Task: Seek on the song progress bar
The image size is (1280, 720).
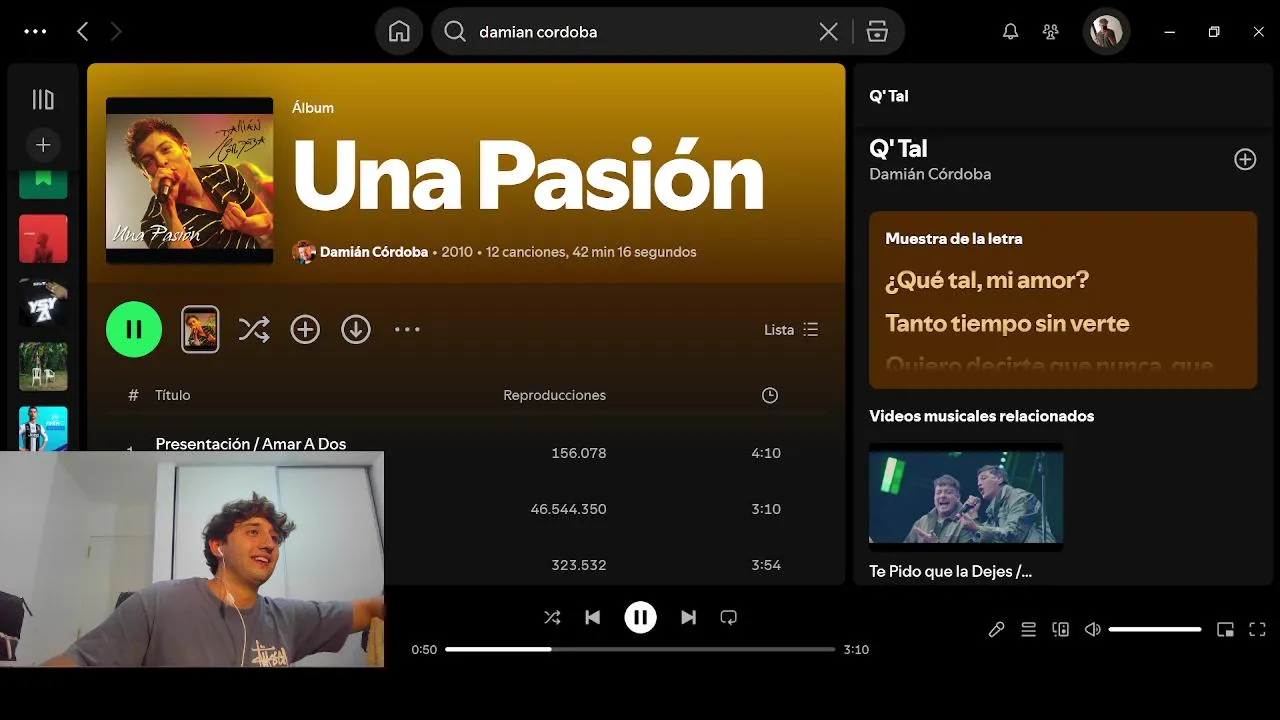Action: tap(640, 649)
